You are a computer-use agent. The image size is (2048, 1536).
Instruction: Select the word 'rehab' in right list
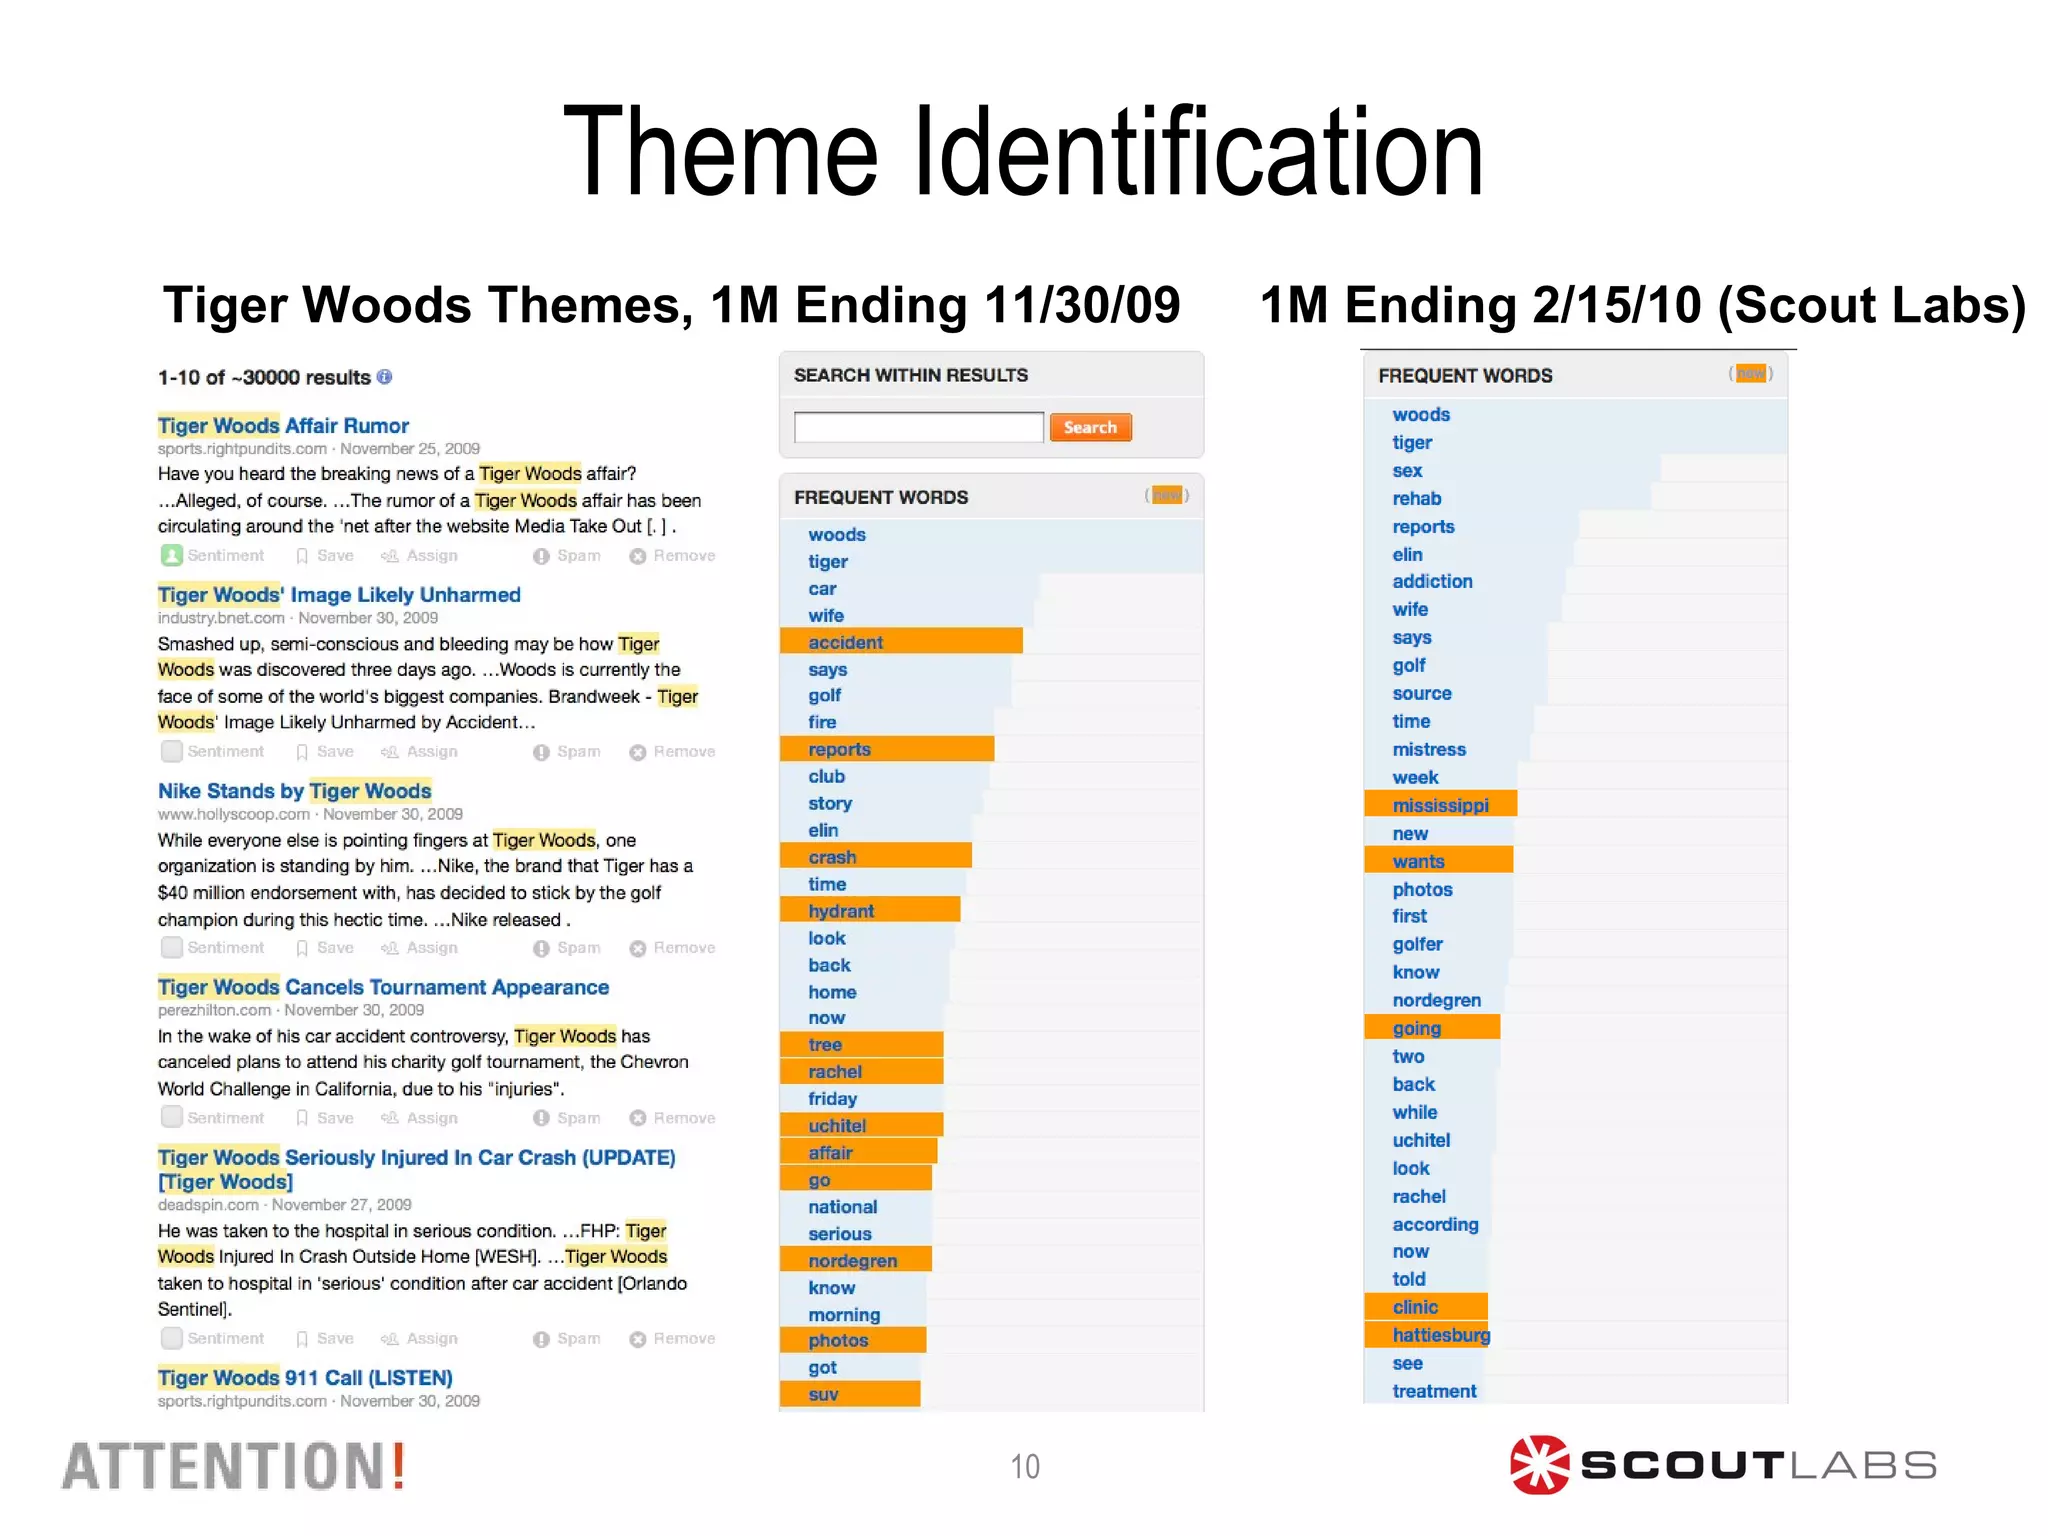pos(1417,499)
